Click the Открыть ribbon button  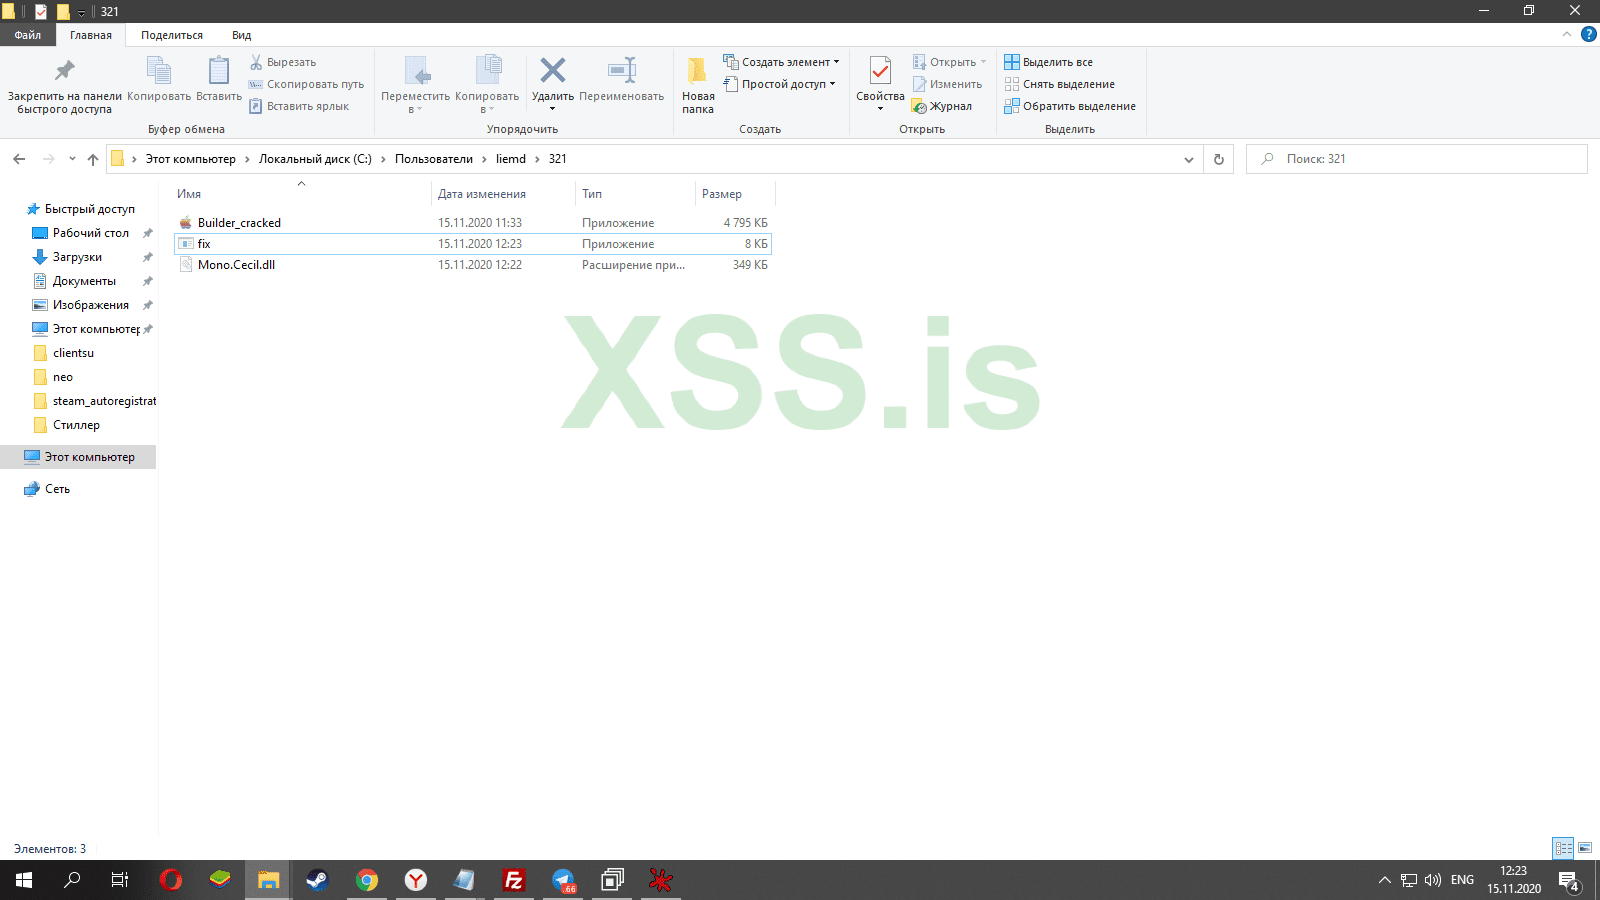[949, 62]
